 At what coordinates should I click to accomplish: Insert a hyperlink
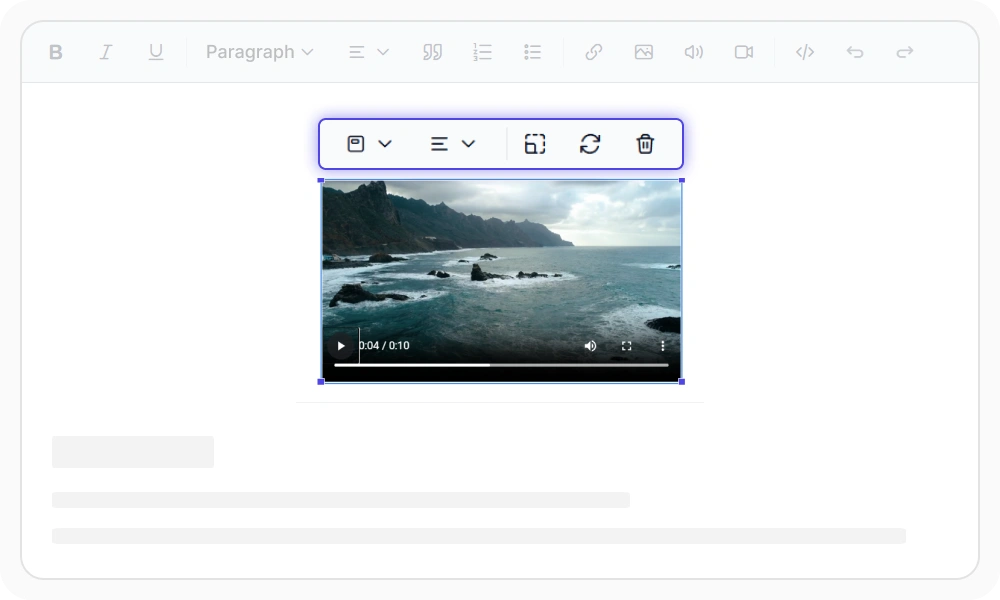point(594,52)
